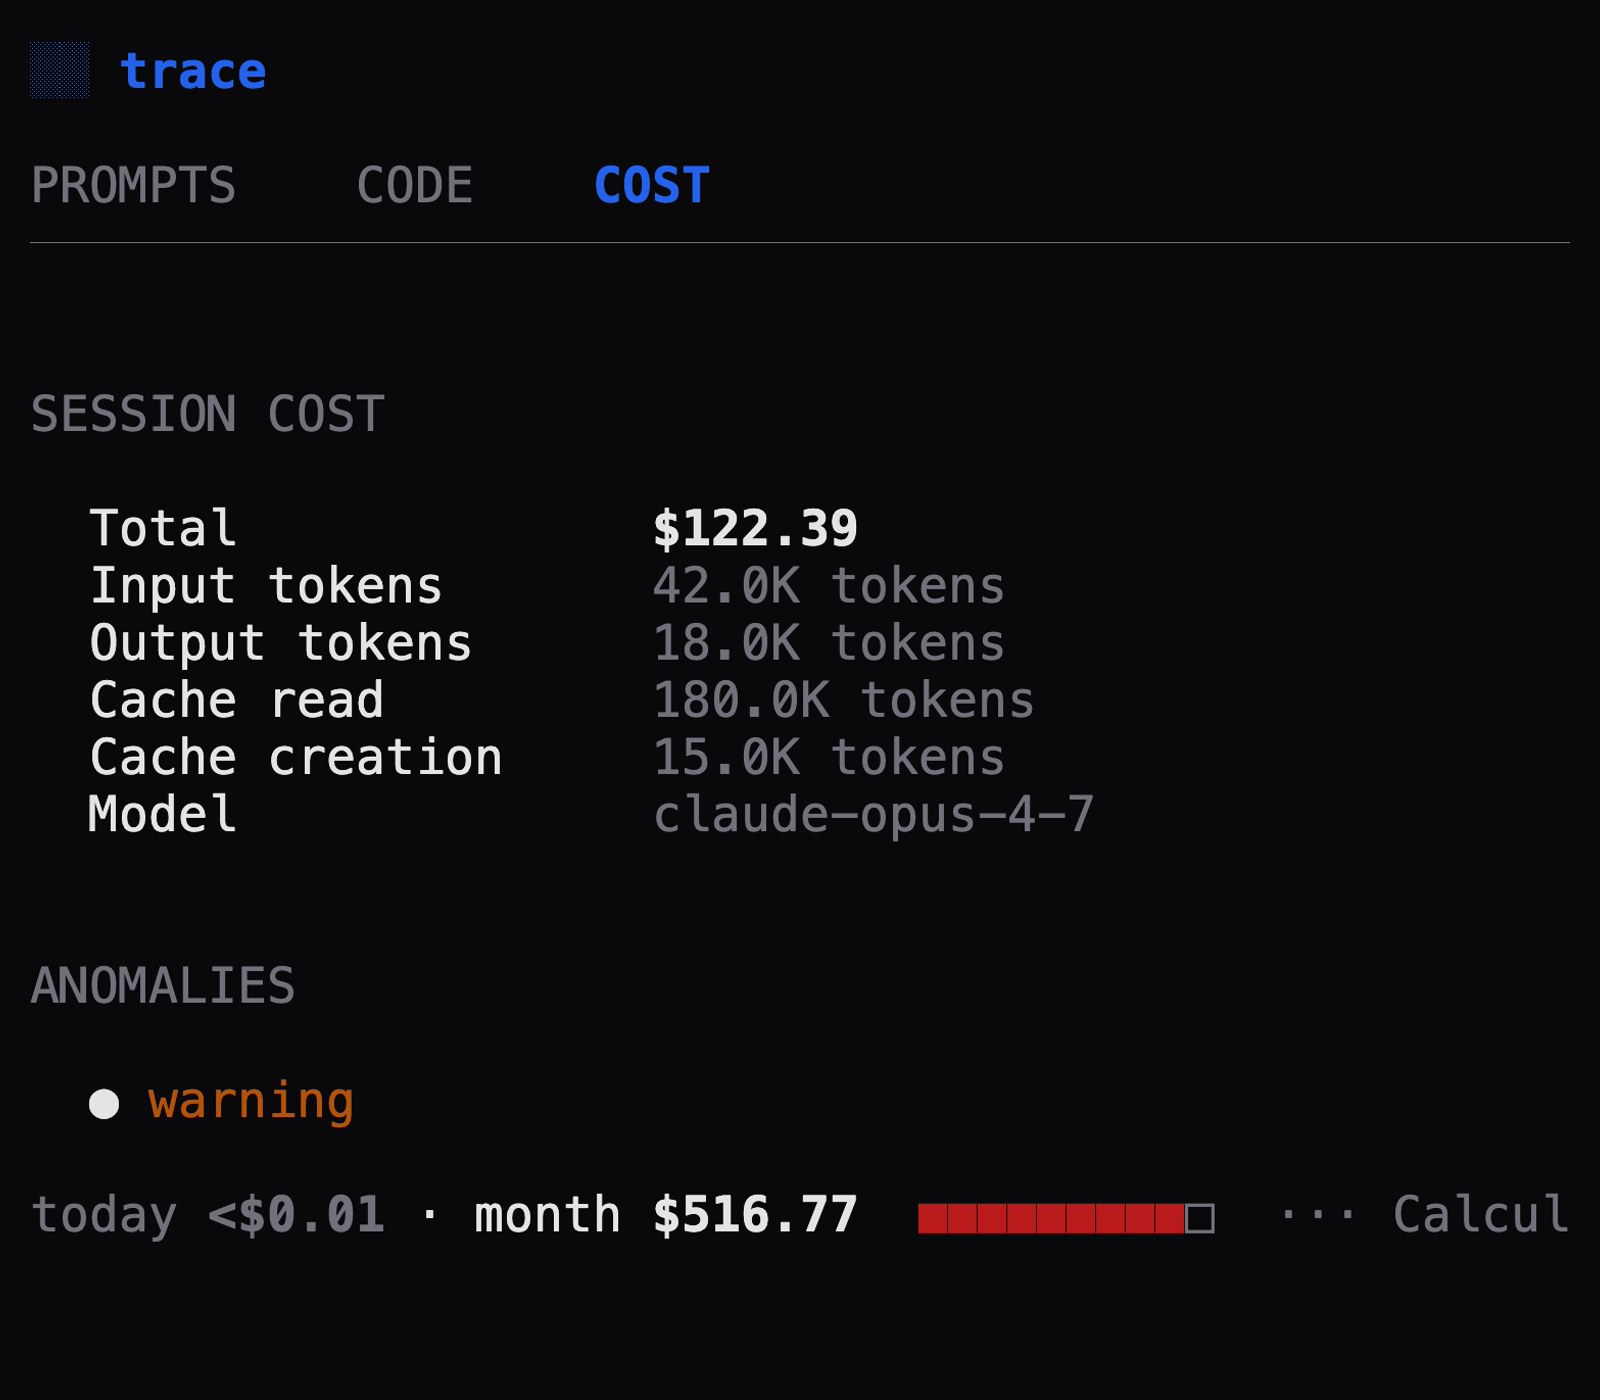Click the bullet next to the warning anomaly
The image size is (1600, 1400).
(x=105, y=1104)
